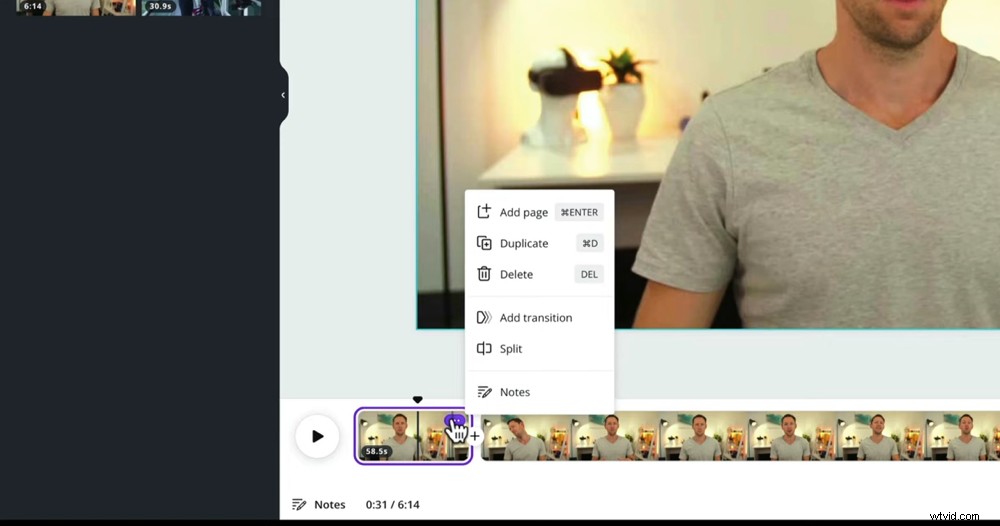Click the 0:31 / 6:14 time display
Viewport: 1000px width, 526px height.
pos(392,504)
